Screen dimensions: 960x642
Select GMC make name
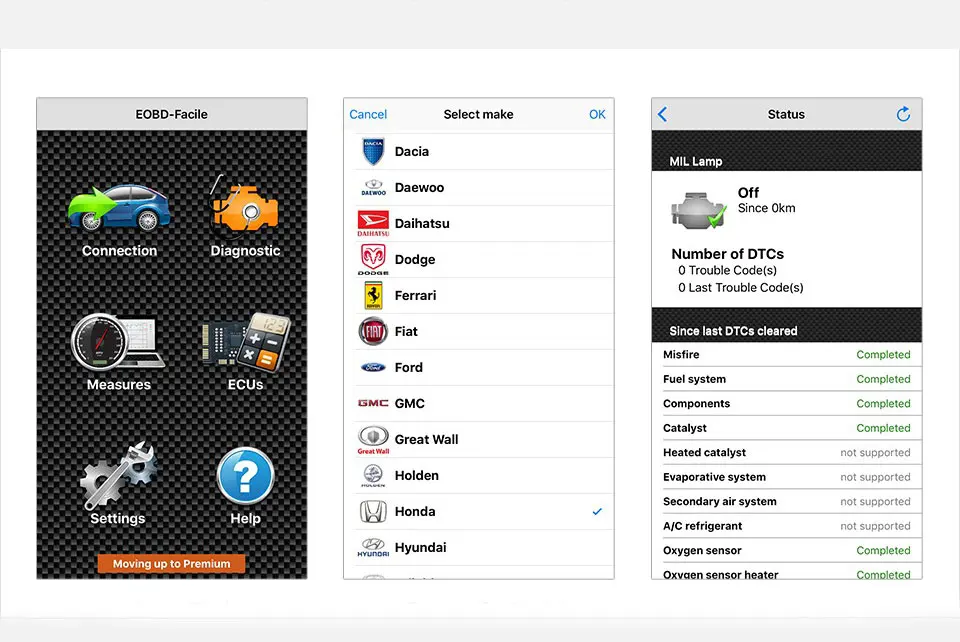(410, 403)
